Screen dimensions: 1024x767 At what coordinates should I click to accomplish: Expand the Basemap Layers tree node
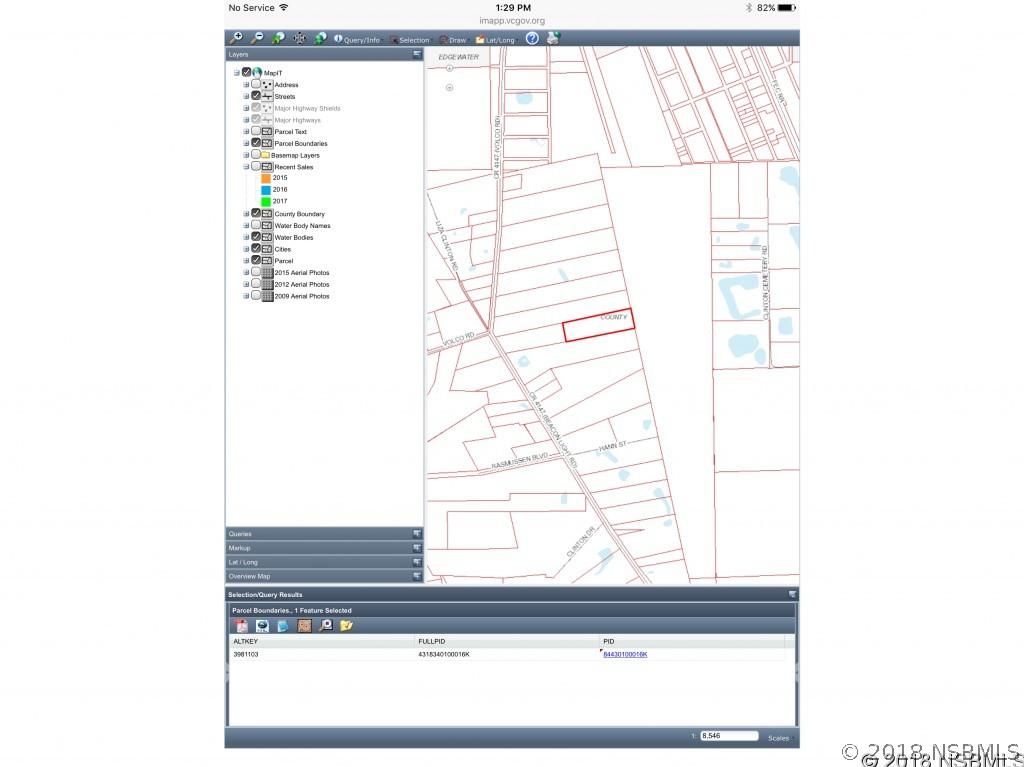(246, 155)
